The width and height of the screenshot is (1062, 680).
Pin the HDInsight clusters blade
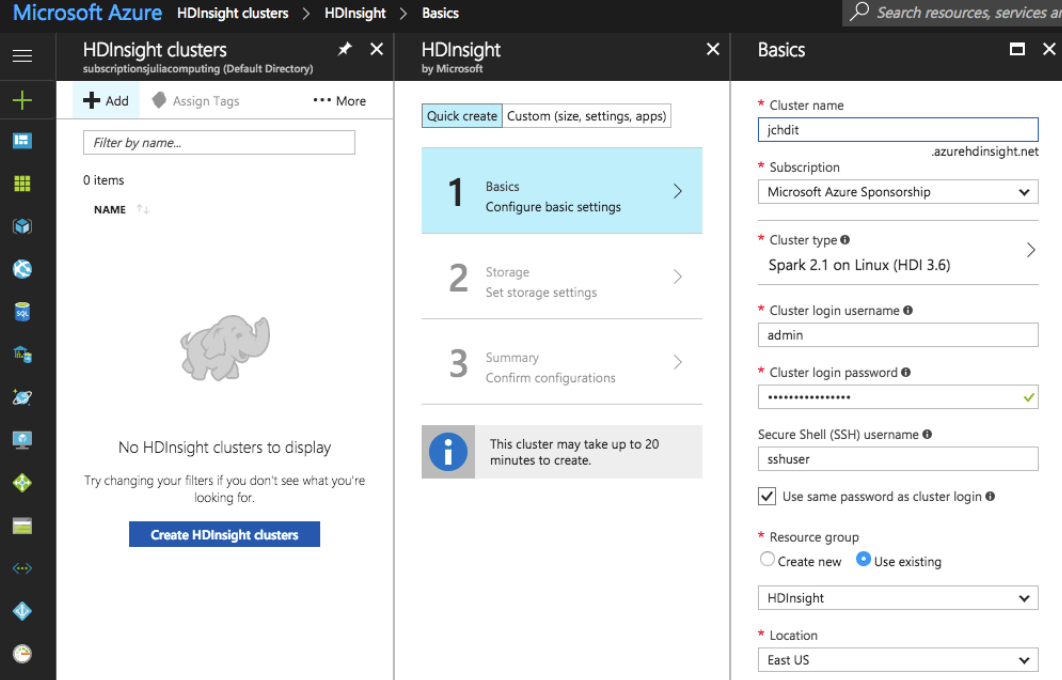345,49
